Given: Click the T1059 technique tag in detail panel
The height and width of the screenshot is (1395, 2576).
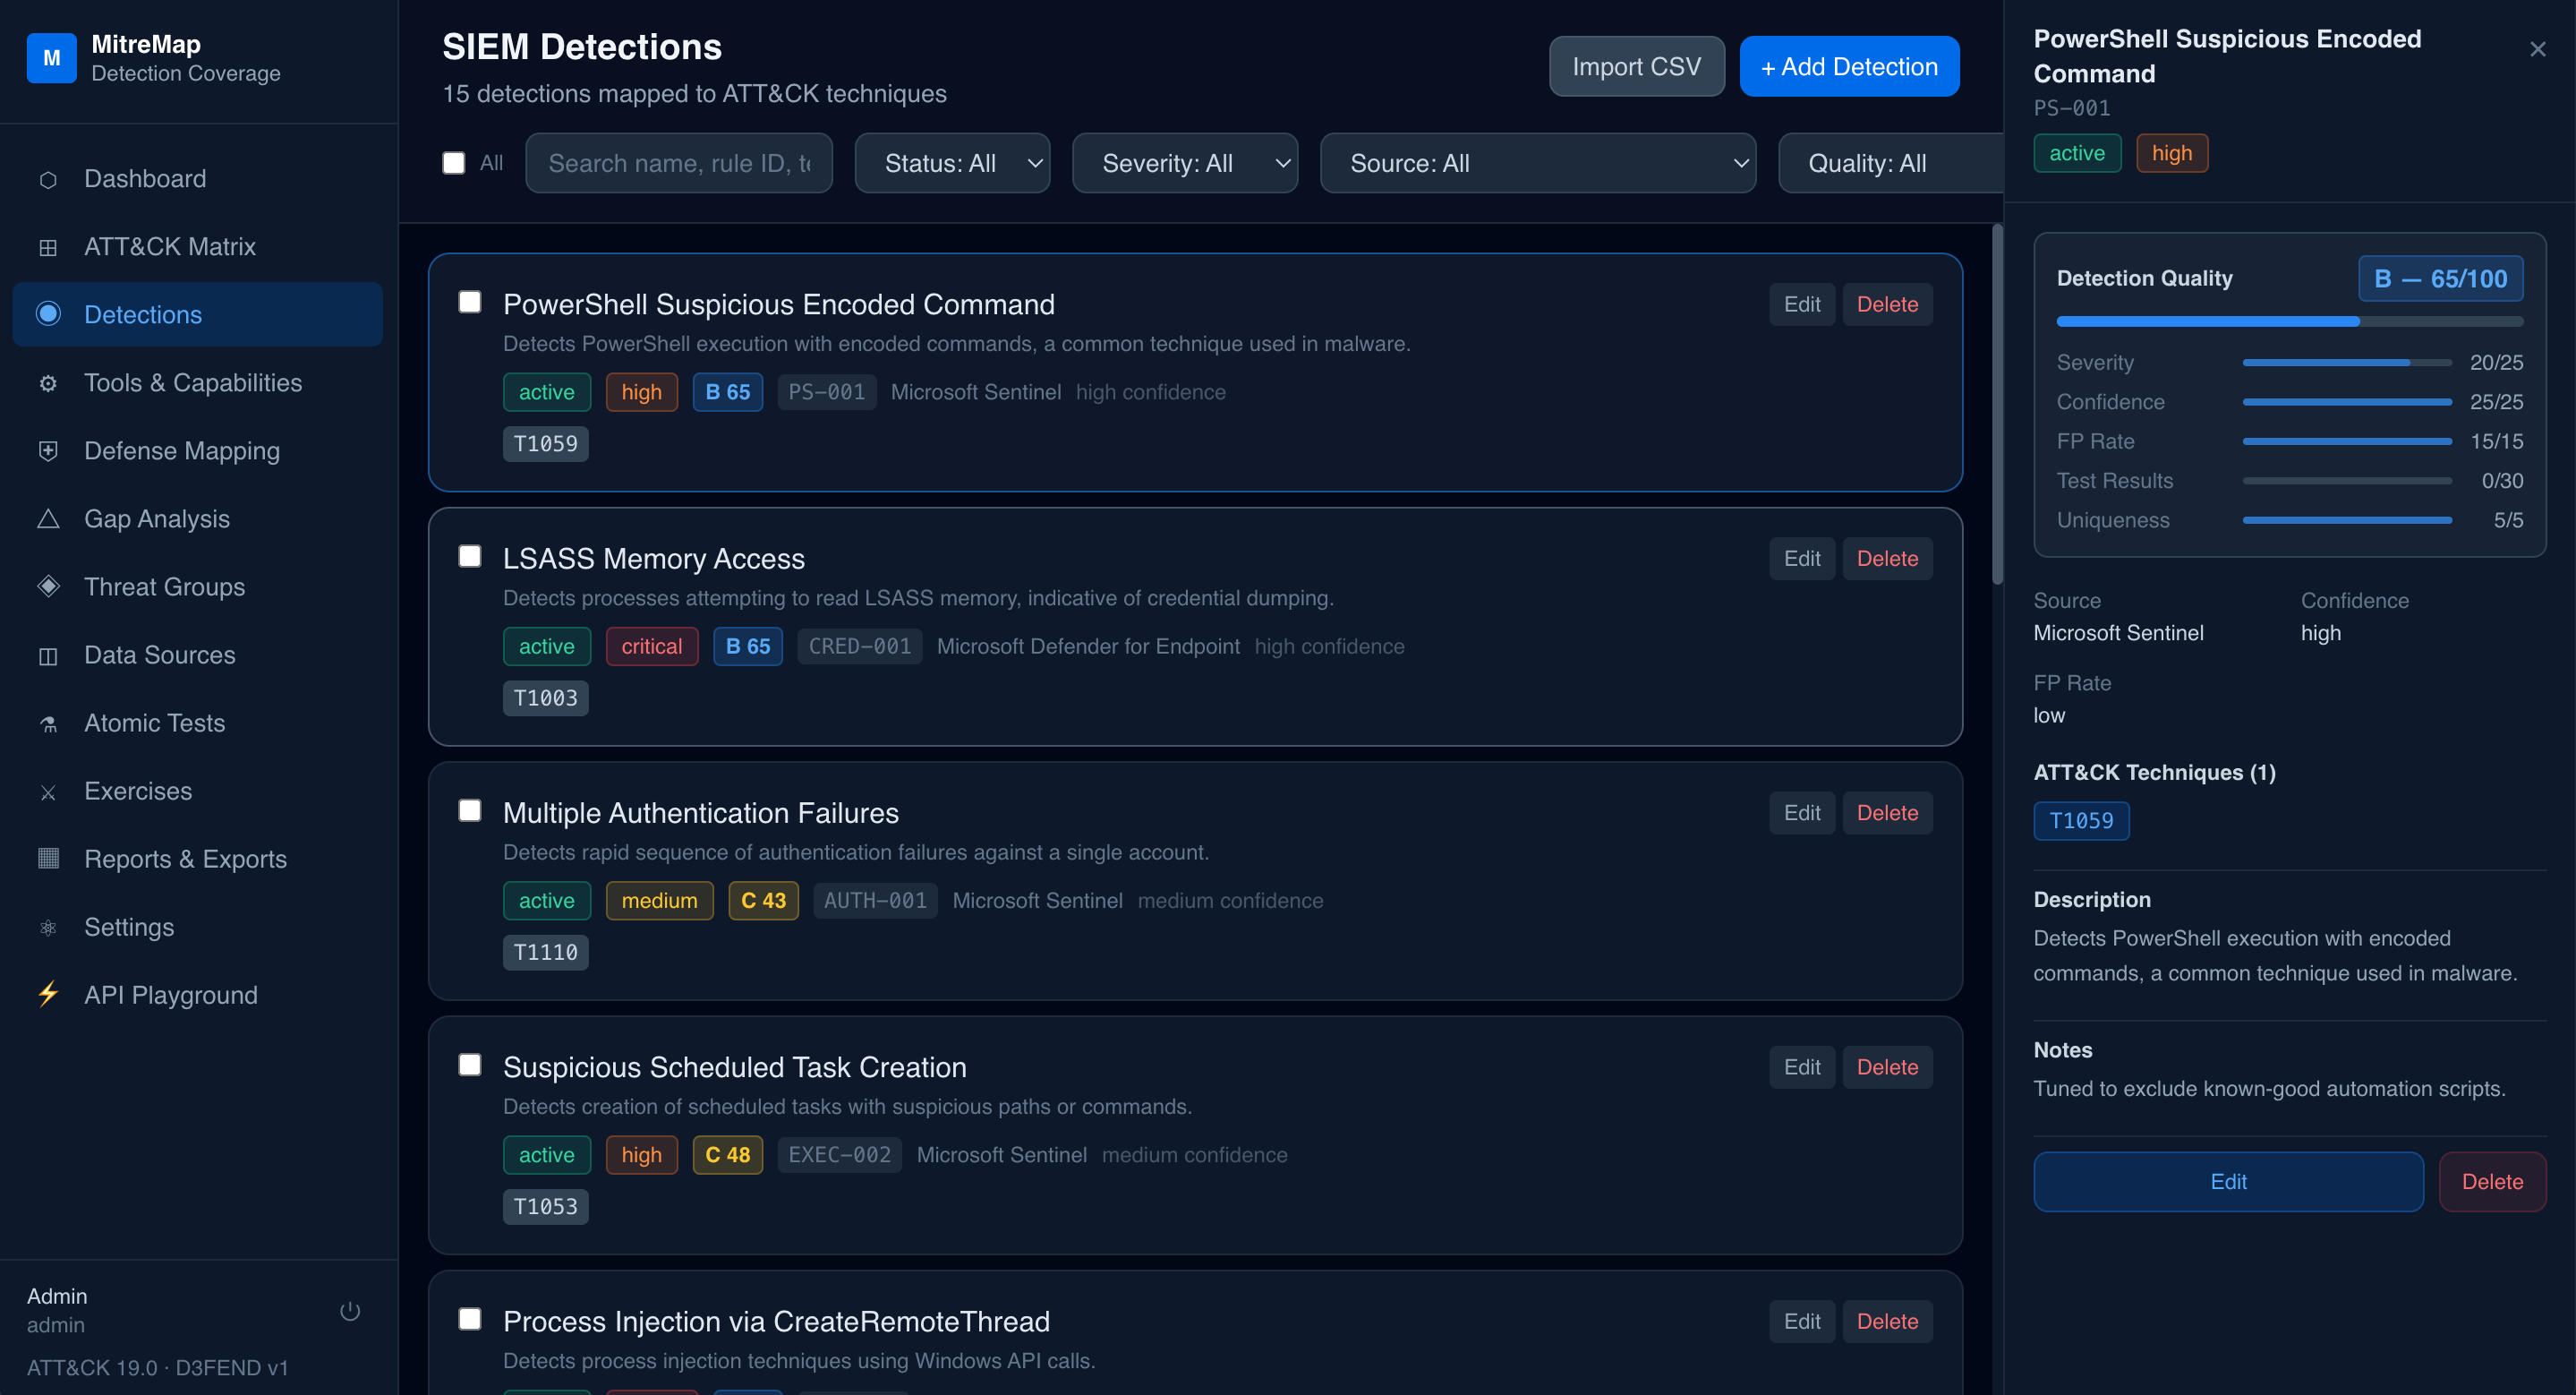Looking at the screenshot, I should 2081,821.
